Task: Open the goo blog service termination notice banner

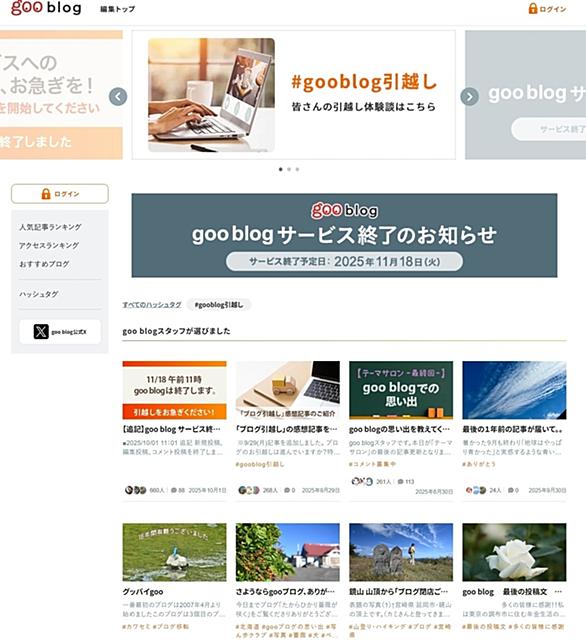Action: coord(344,236)
